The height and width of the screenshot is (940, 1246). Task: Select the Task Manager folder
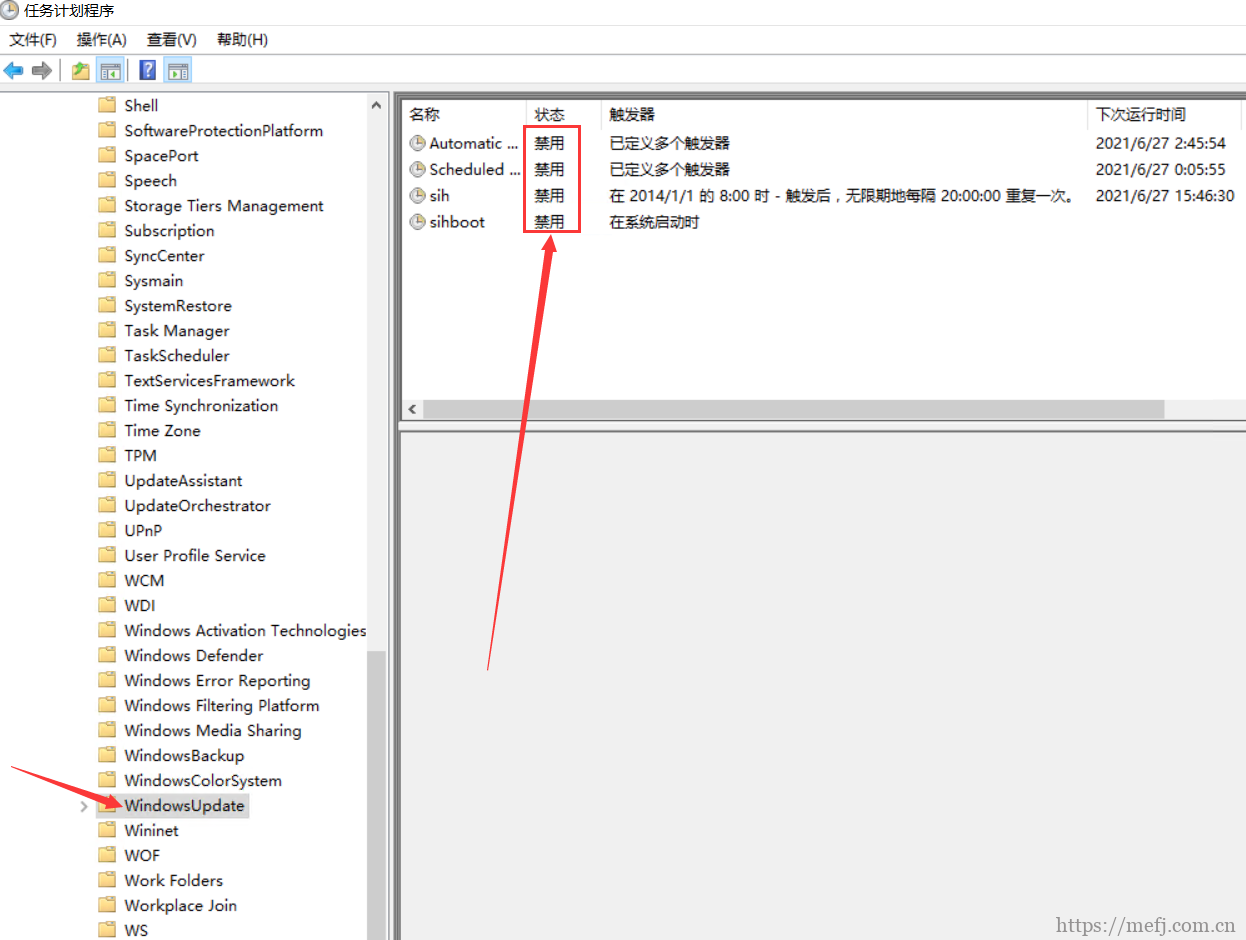177,330
